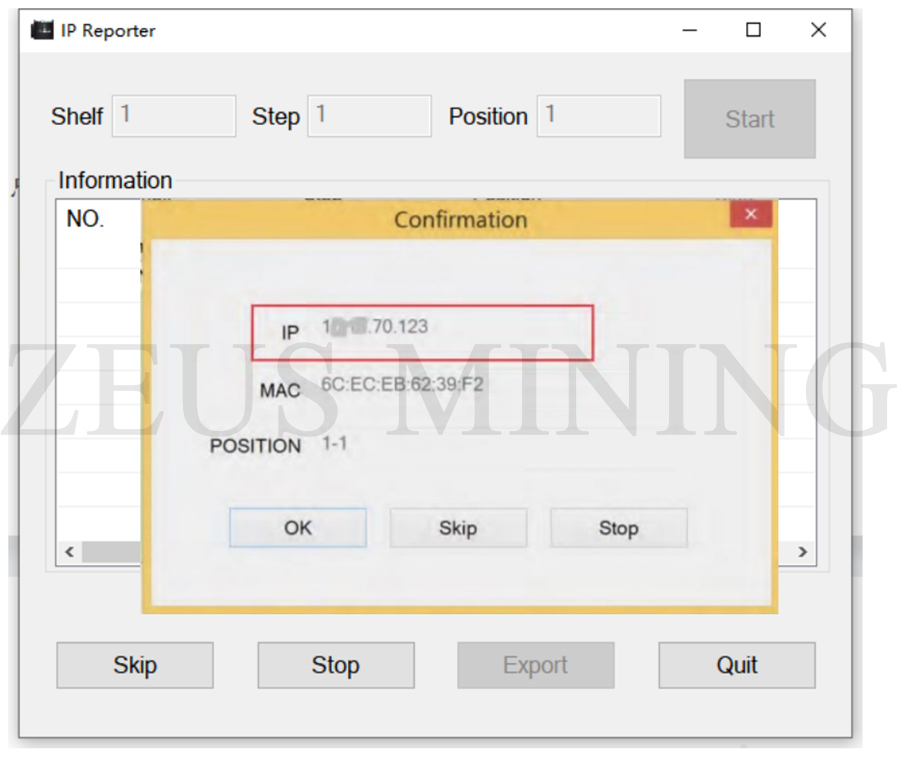Click the Skip button at the bottom

(135, 665)
